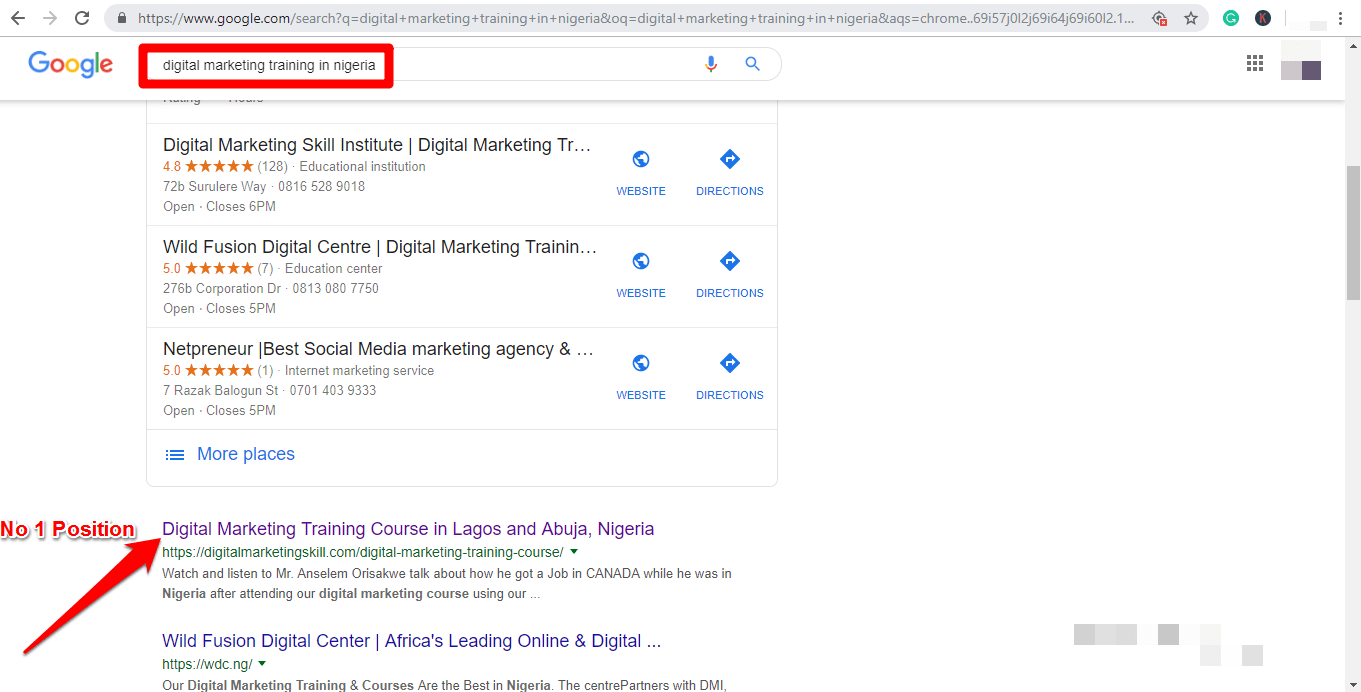Click the vertical page scrollbar
Image resolution: width=1361 pixels, height=692 pixels.
(x=1352, y=230)
